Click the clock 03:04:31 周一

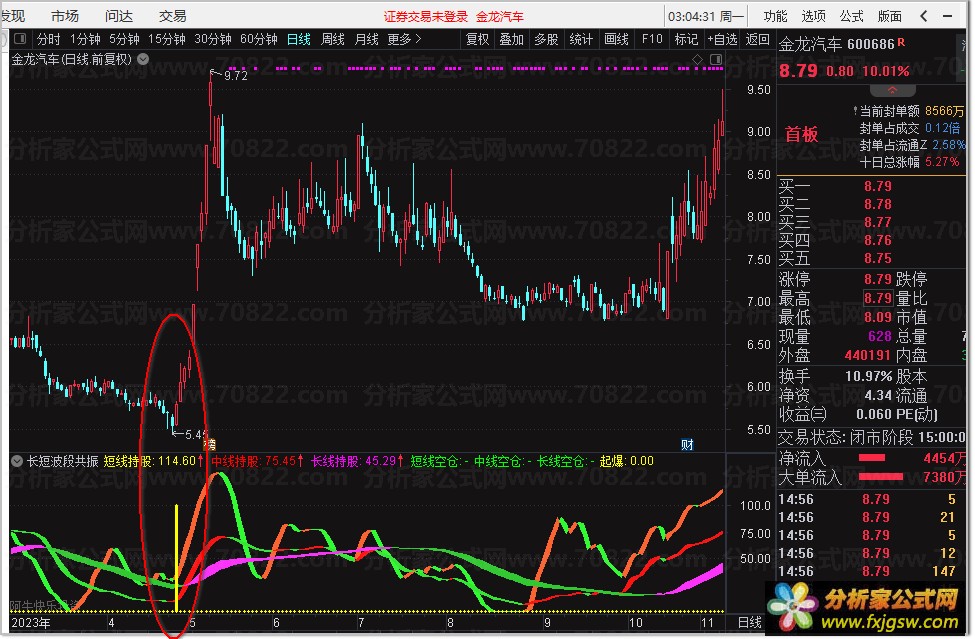pyautogui.click(x=706, y=17)
